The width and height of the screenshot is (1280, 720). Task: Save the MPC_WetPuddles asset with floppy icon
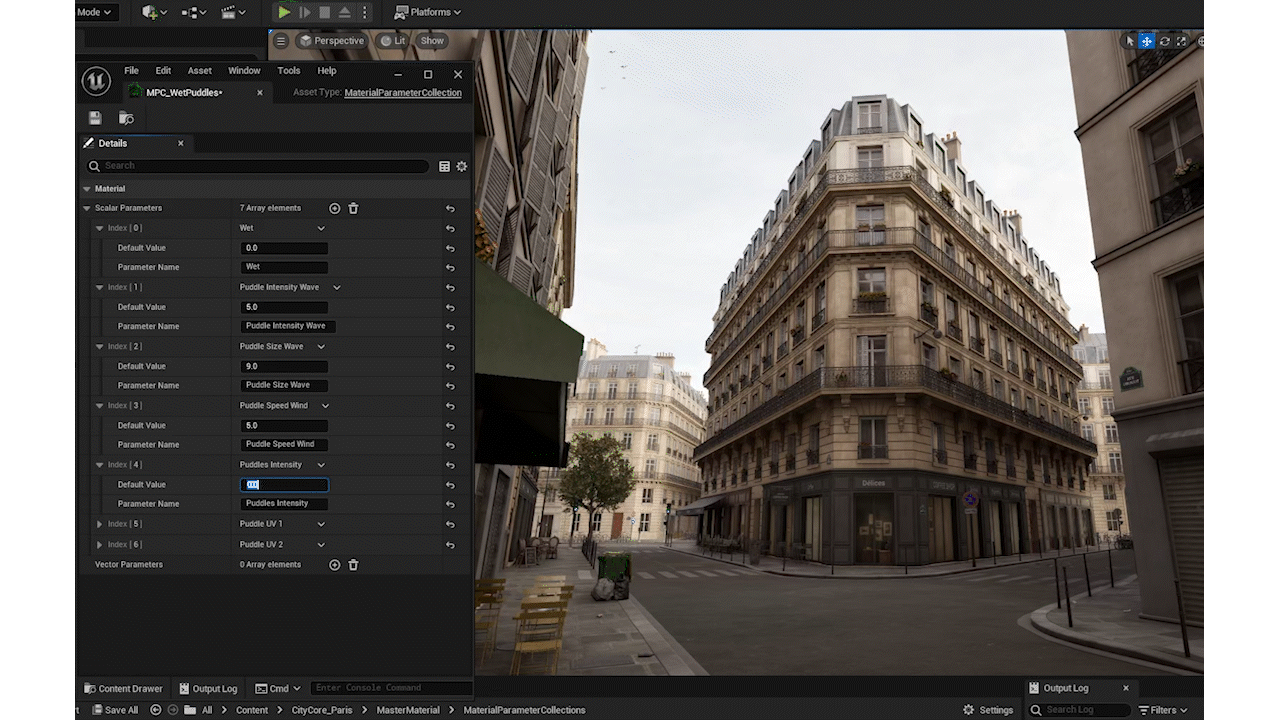pos(95,118)
